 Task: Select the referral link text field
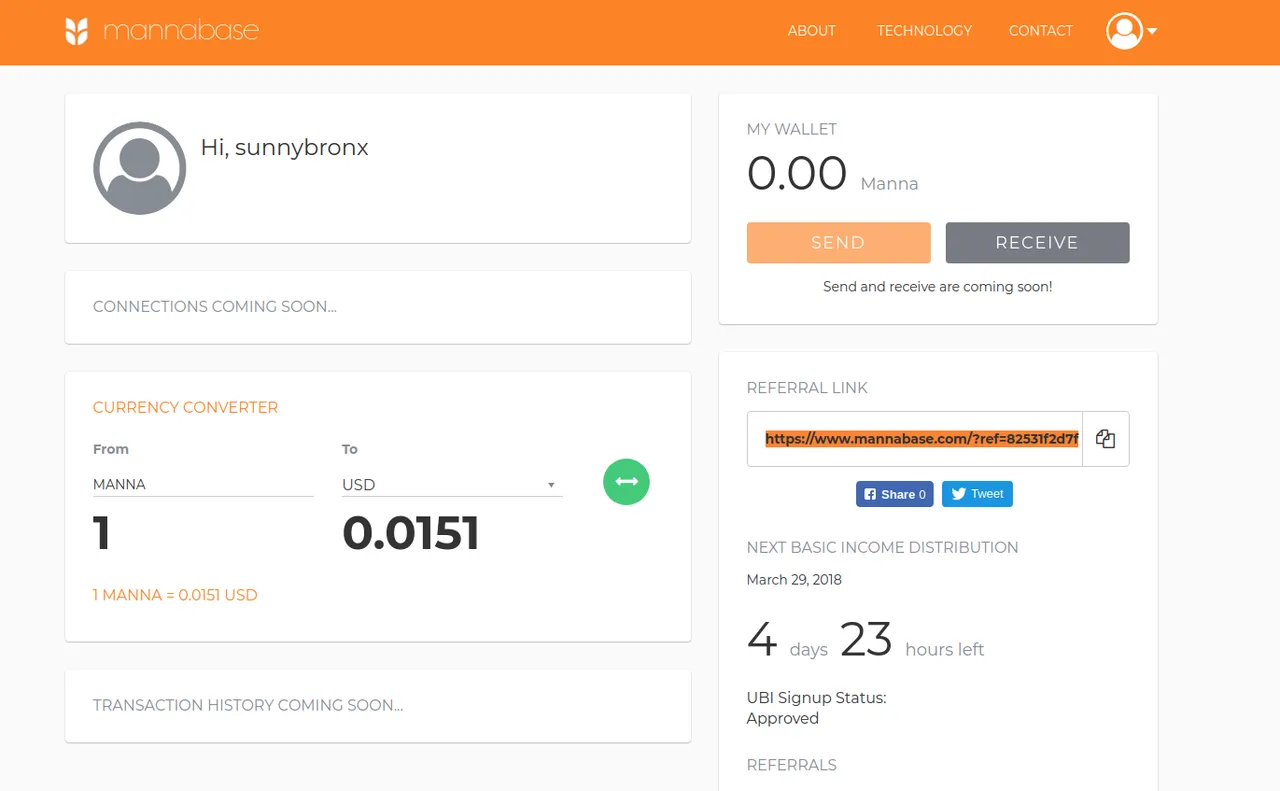[x=914, y=439]
